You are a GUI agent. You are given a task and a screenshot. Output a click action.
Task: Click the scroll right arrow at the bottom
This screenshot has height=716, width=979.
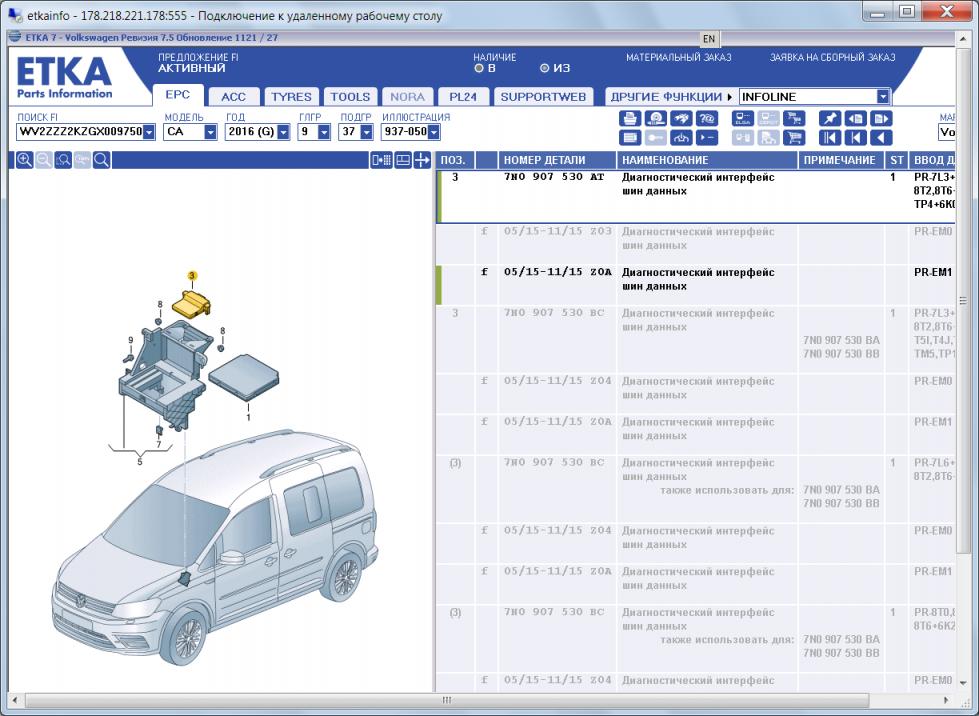947,700
